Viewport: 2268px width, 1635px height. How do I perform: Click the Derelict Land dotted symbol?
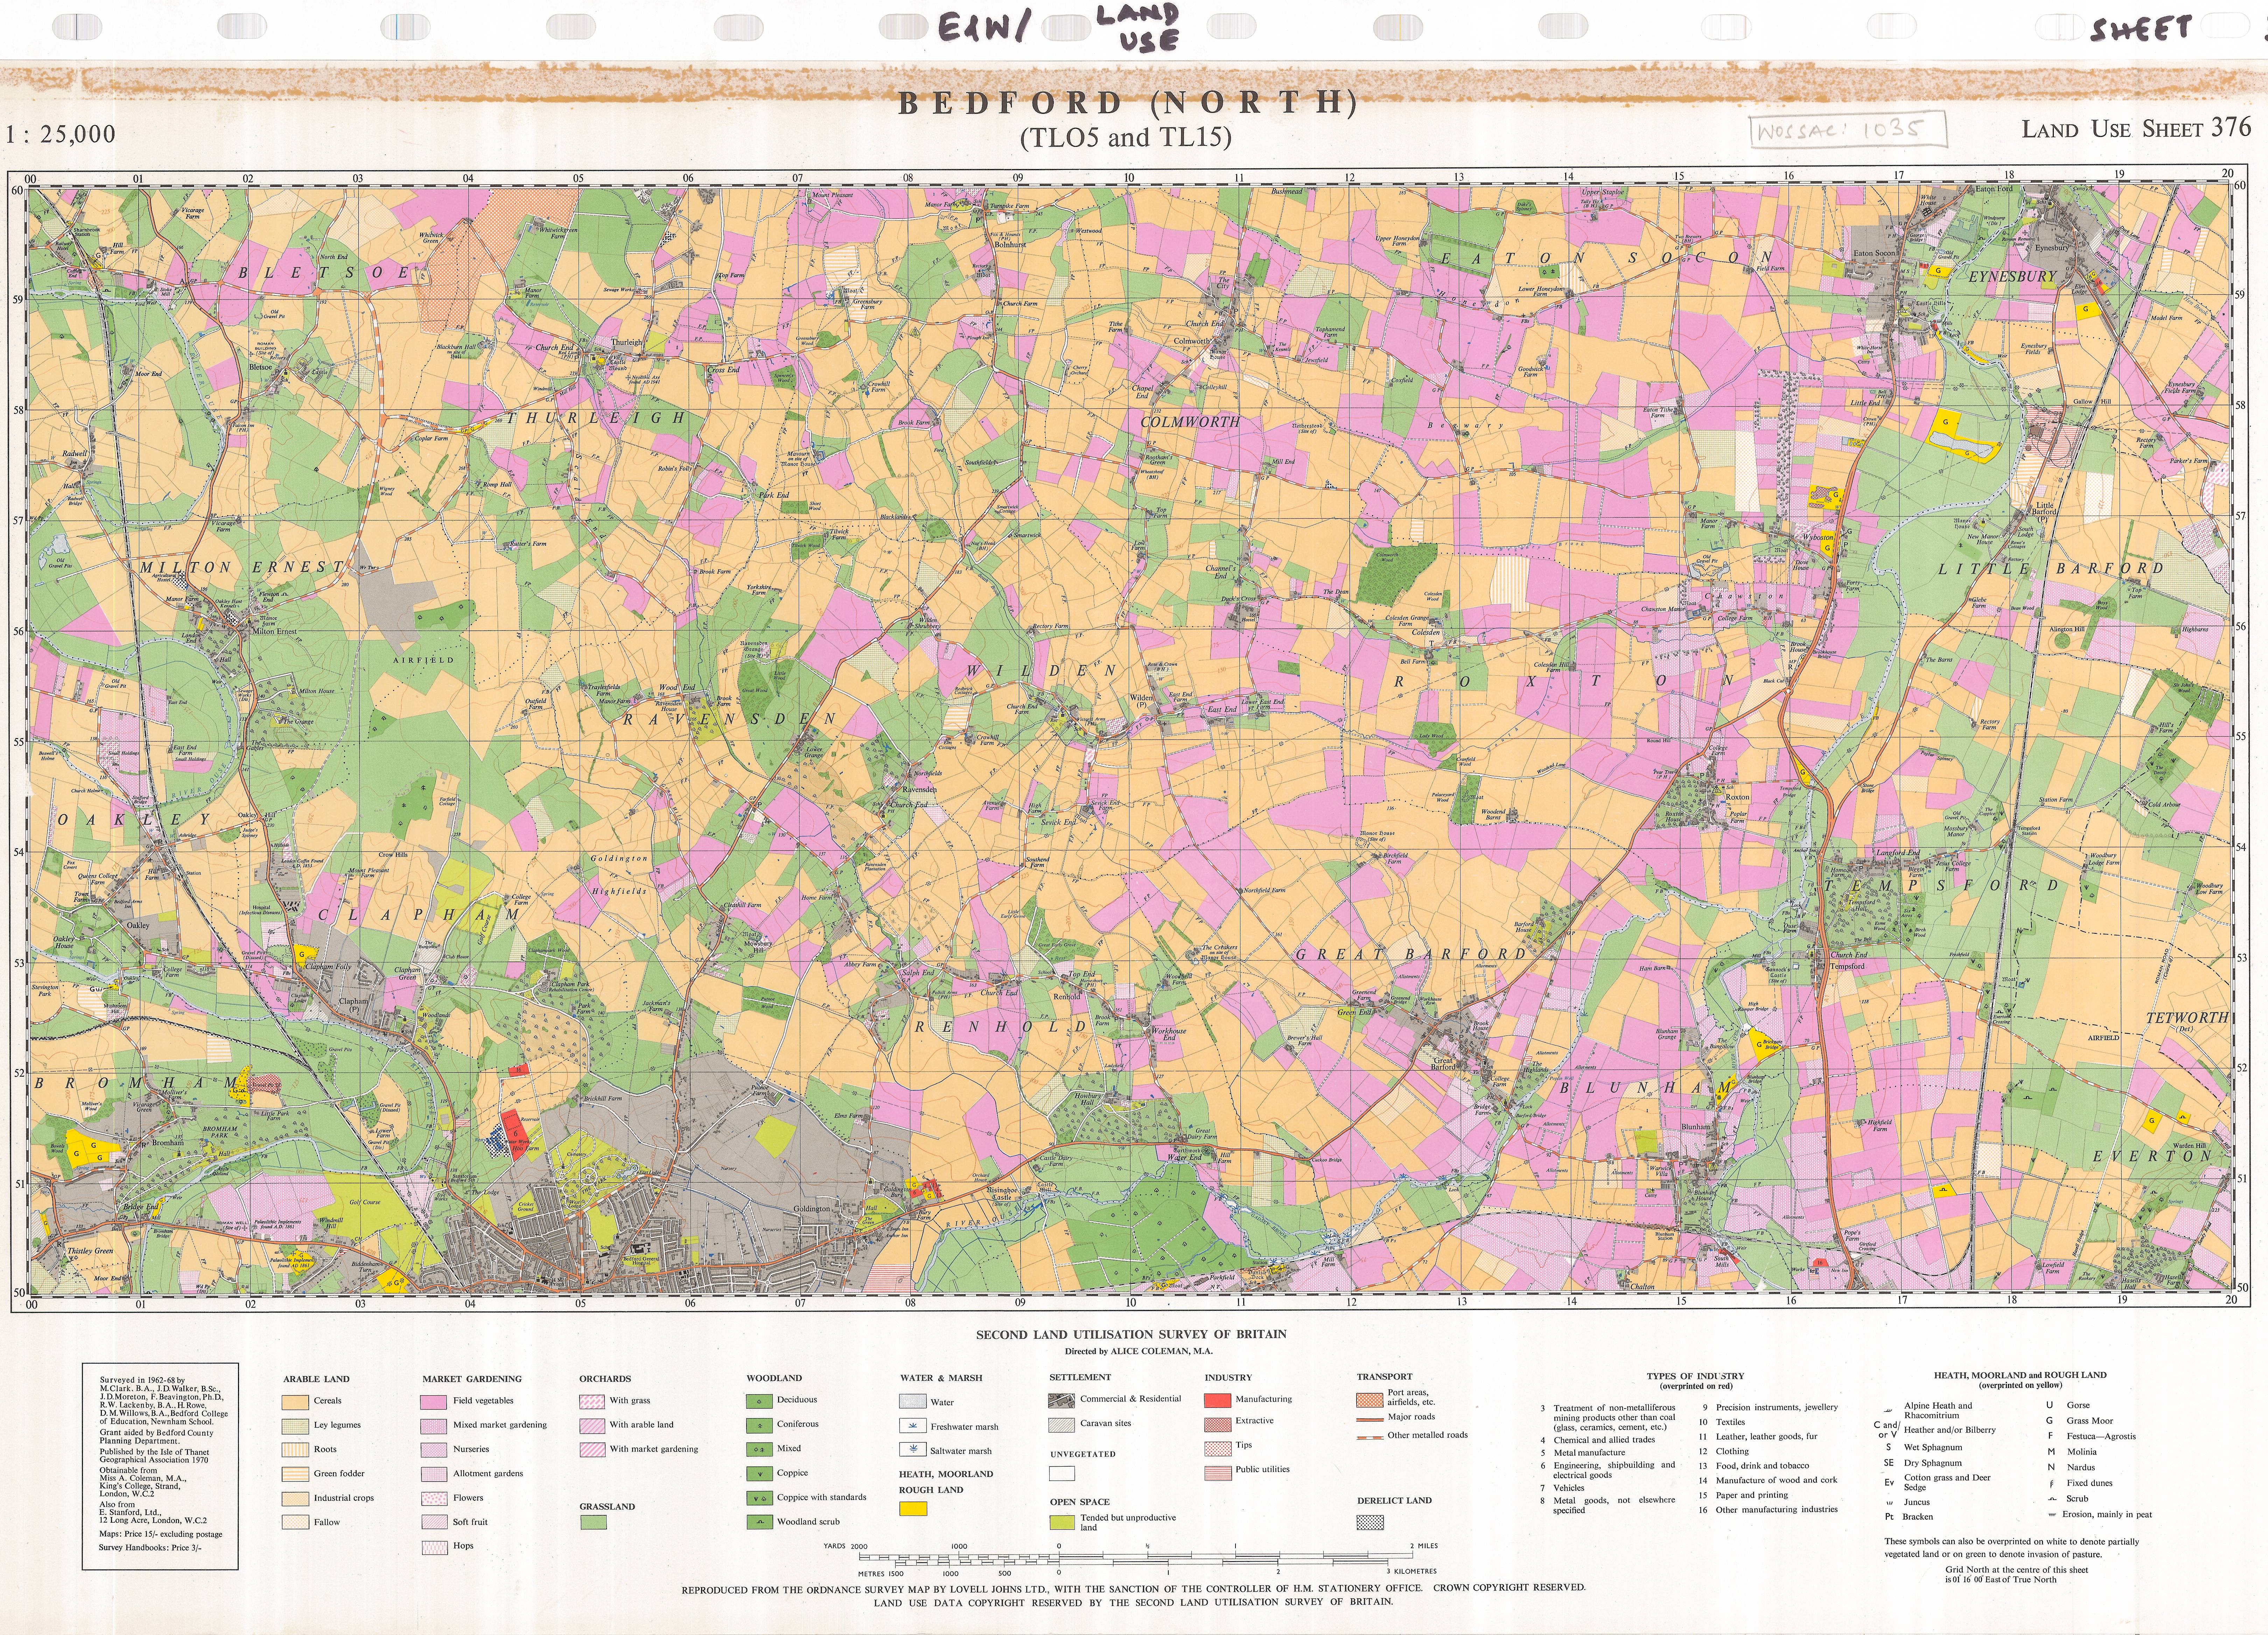point(1370,1522)
